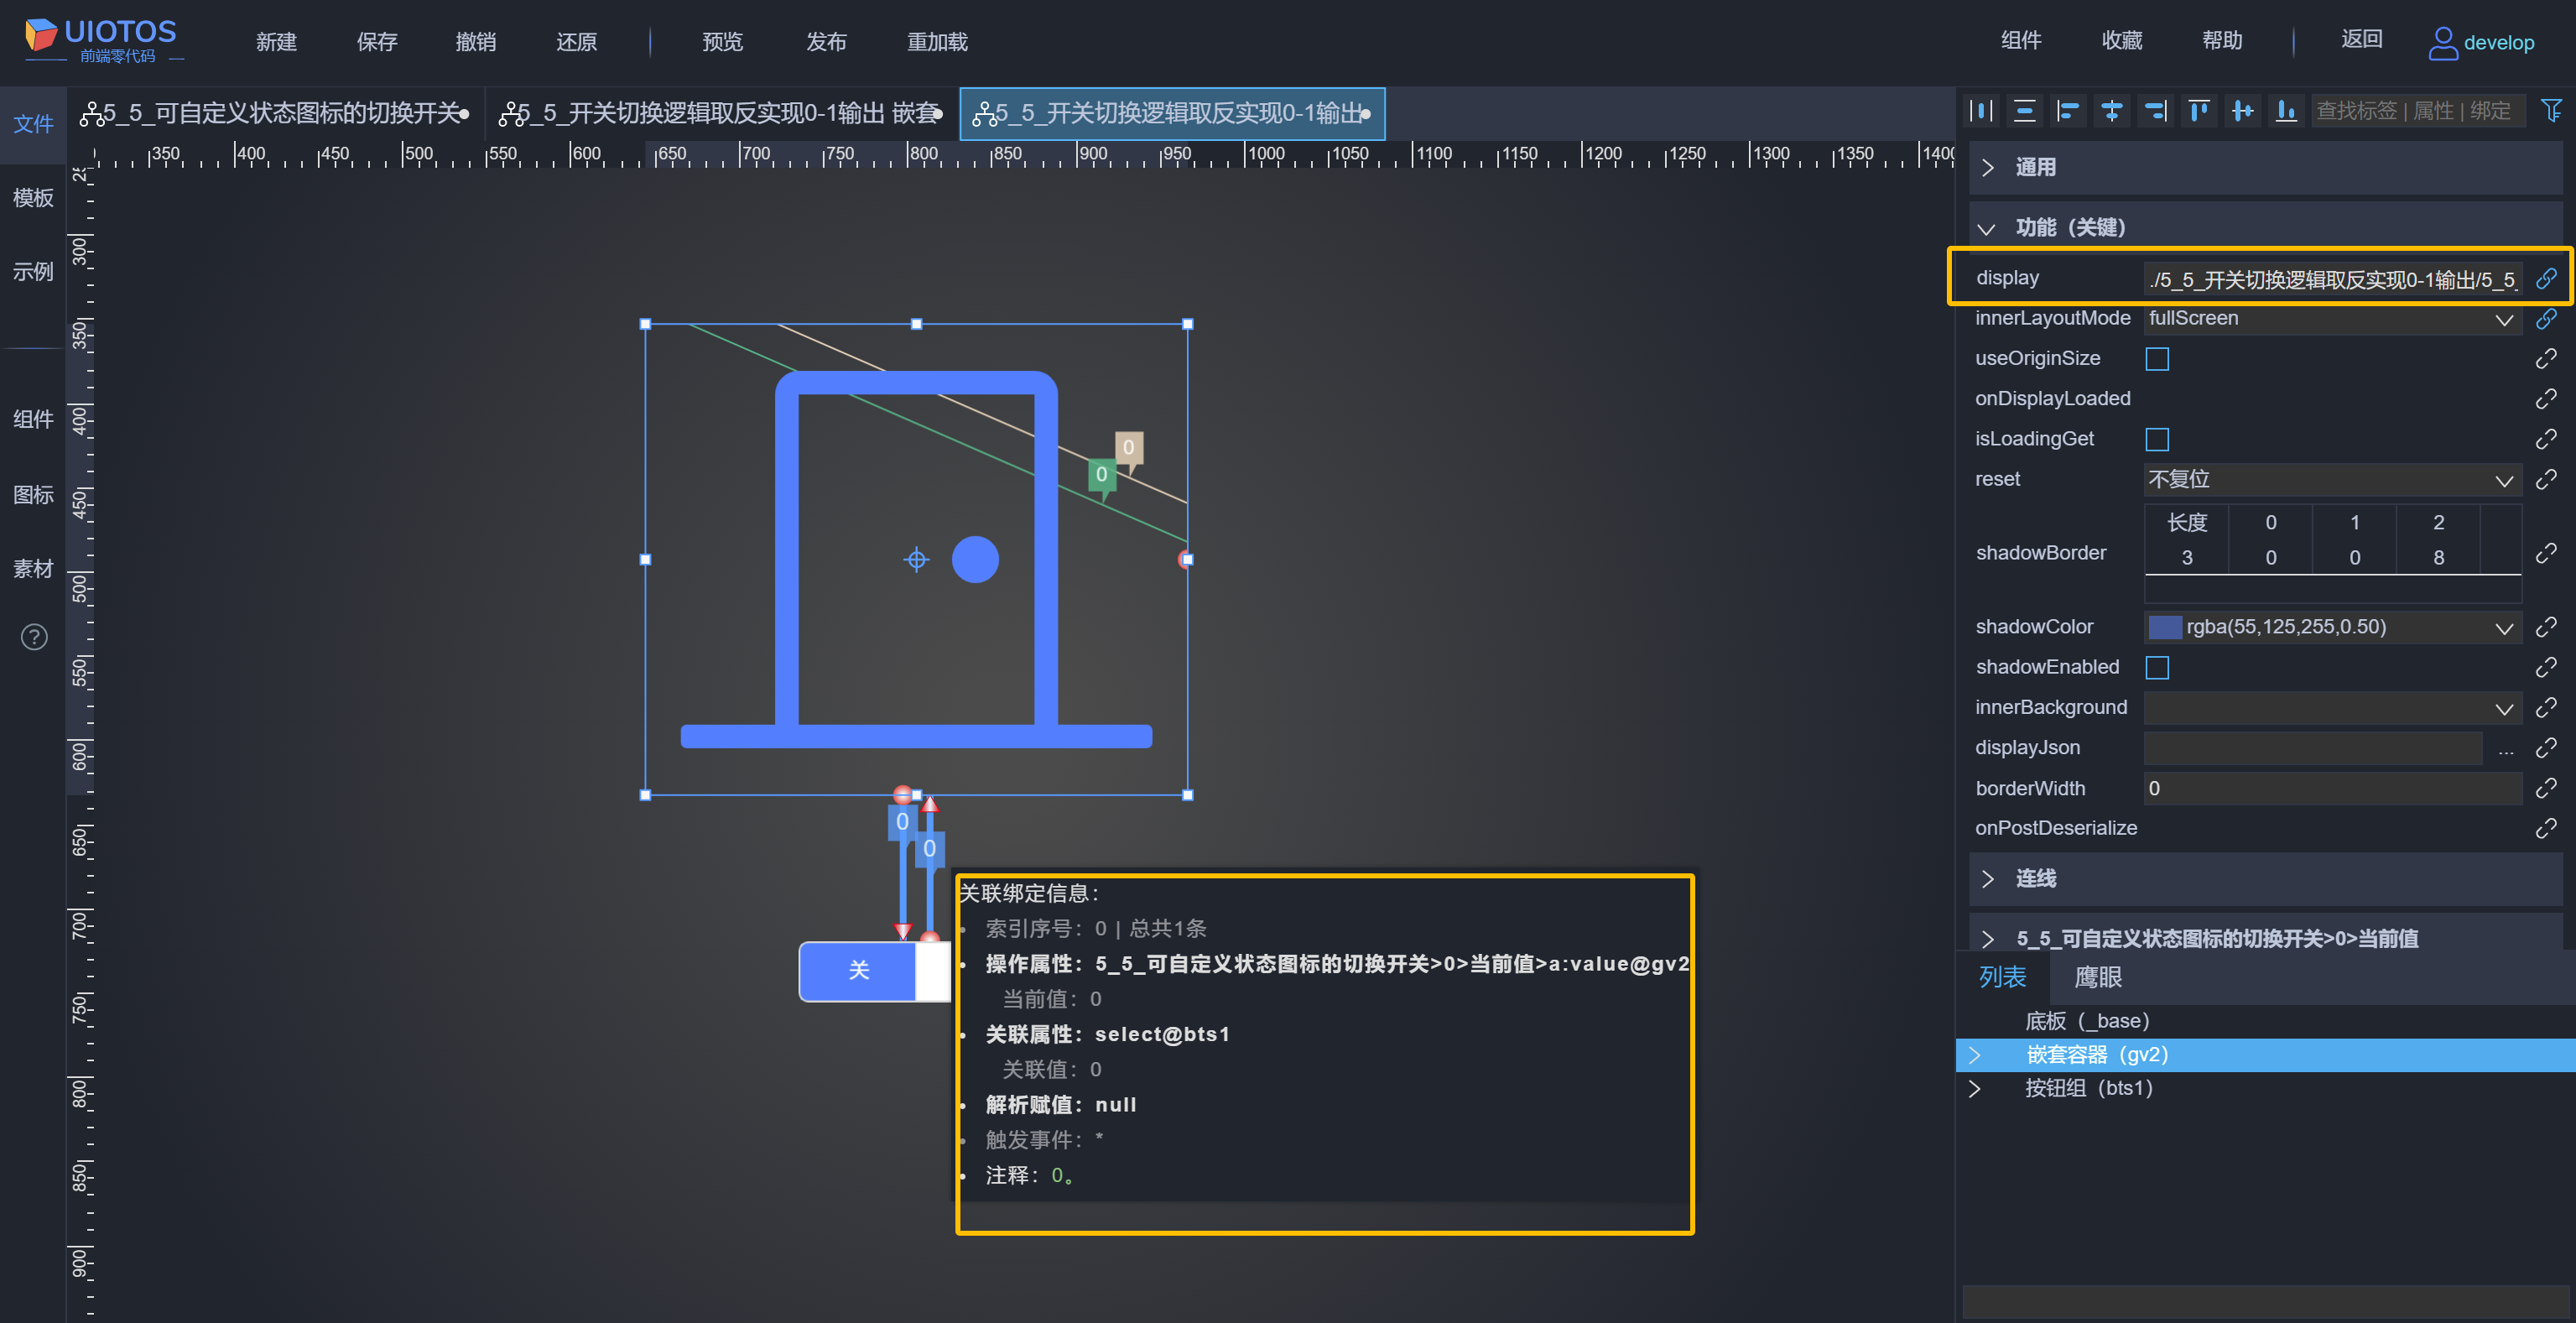Enable the useOriginSize checkbox

tap(2157, 359)
